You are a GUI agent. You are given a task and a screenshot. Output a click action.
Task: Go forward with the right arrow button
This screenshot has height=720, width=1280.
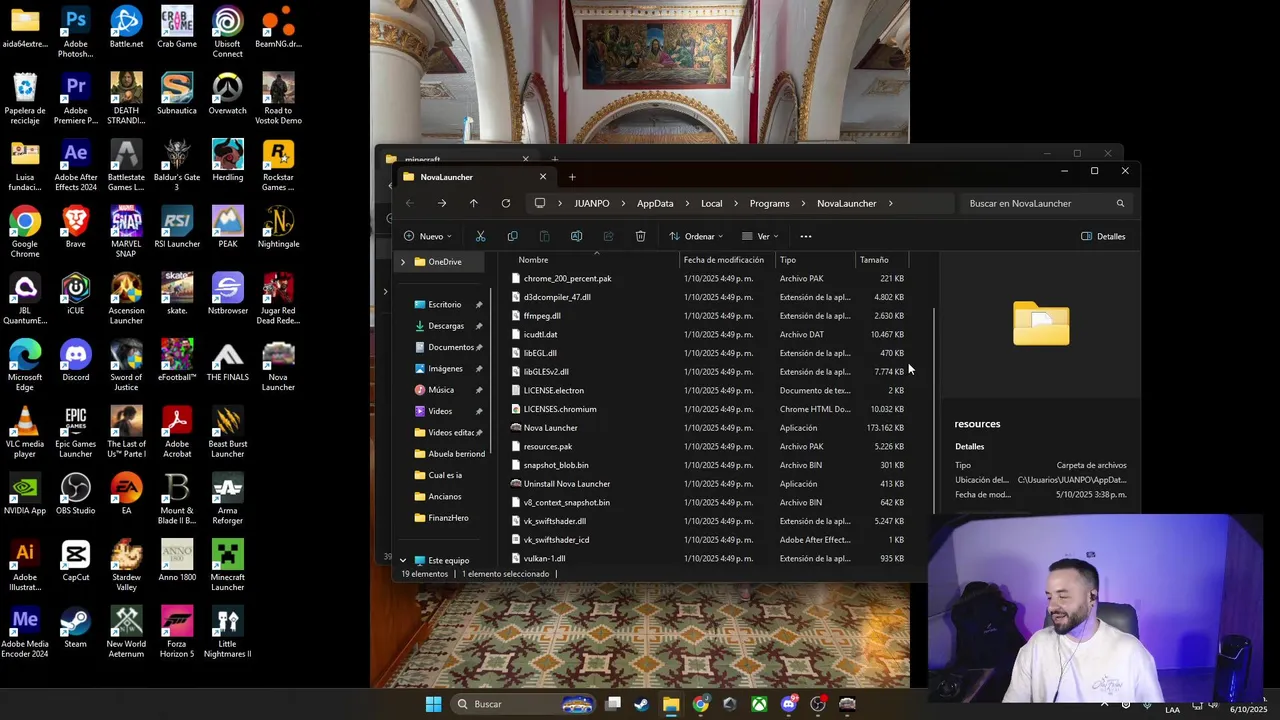tap(442, 203)
